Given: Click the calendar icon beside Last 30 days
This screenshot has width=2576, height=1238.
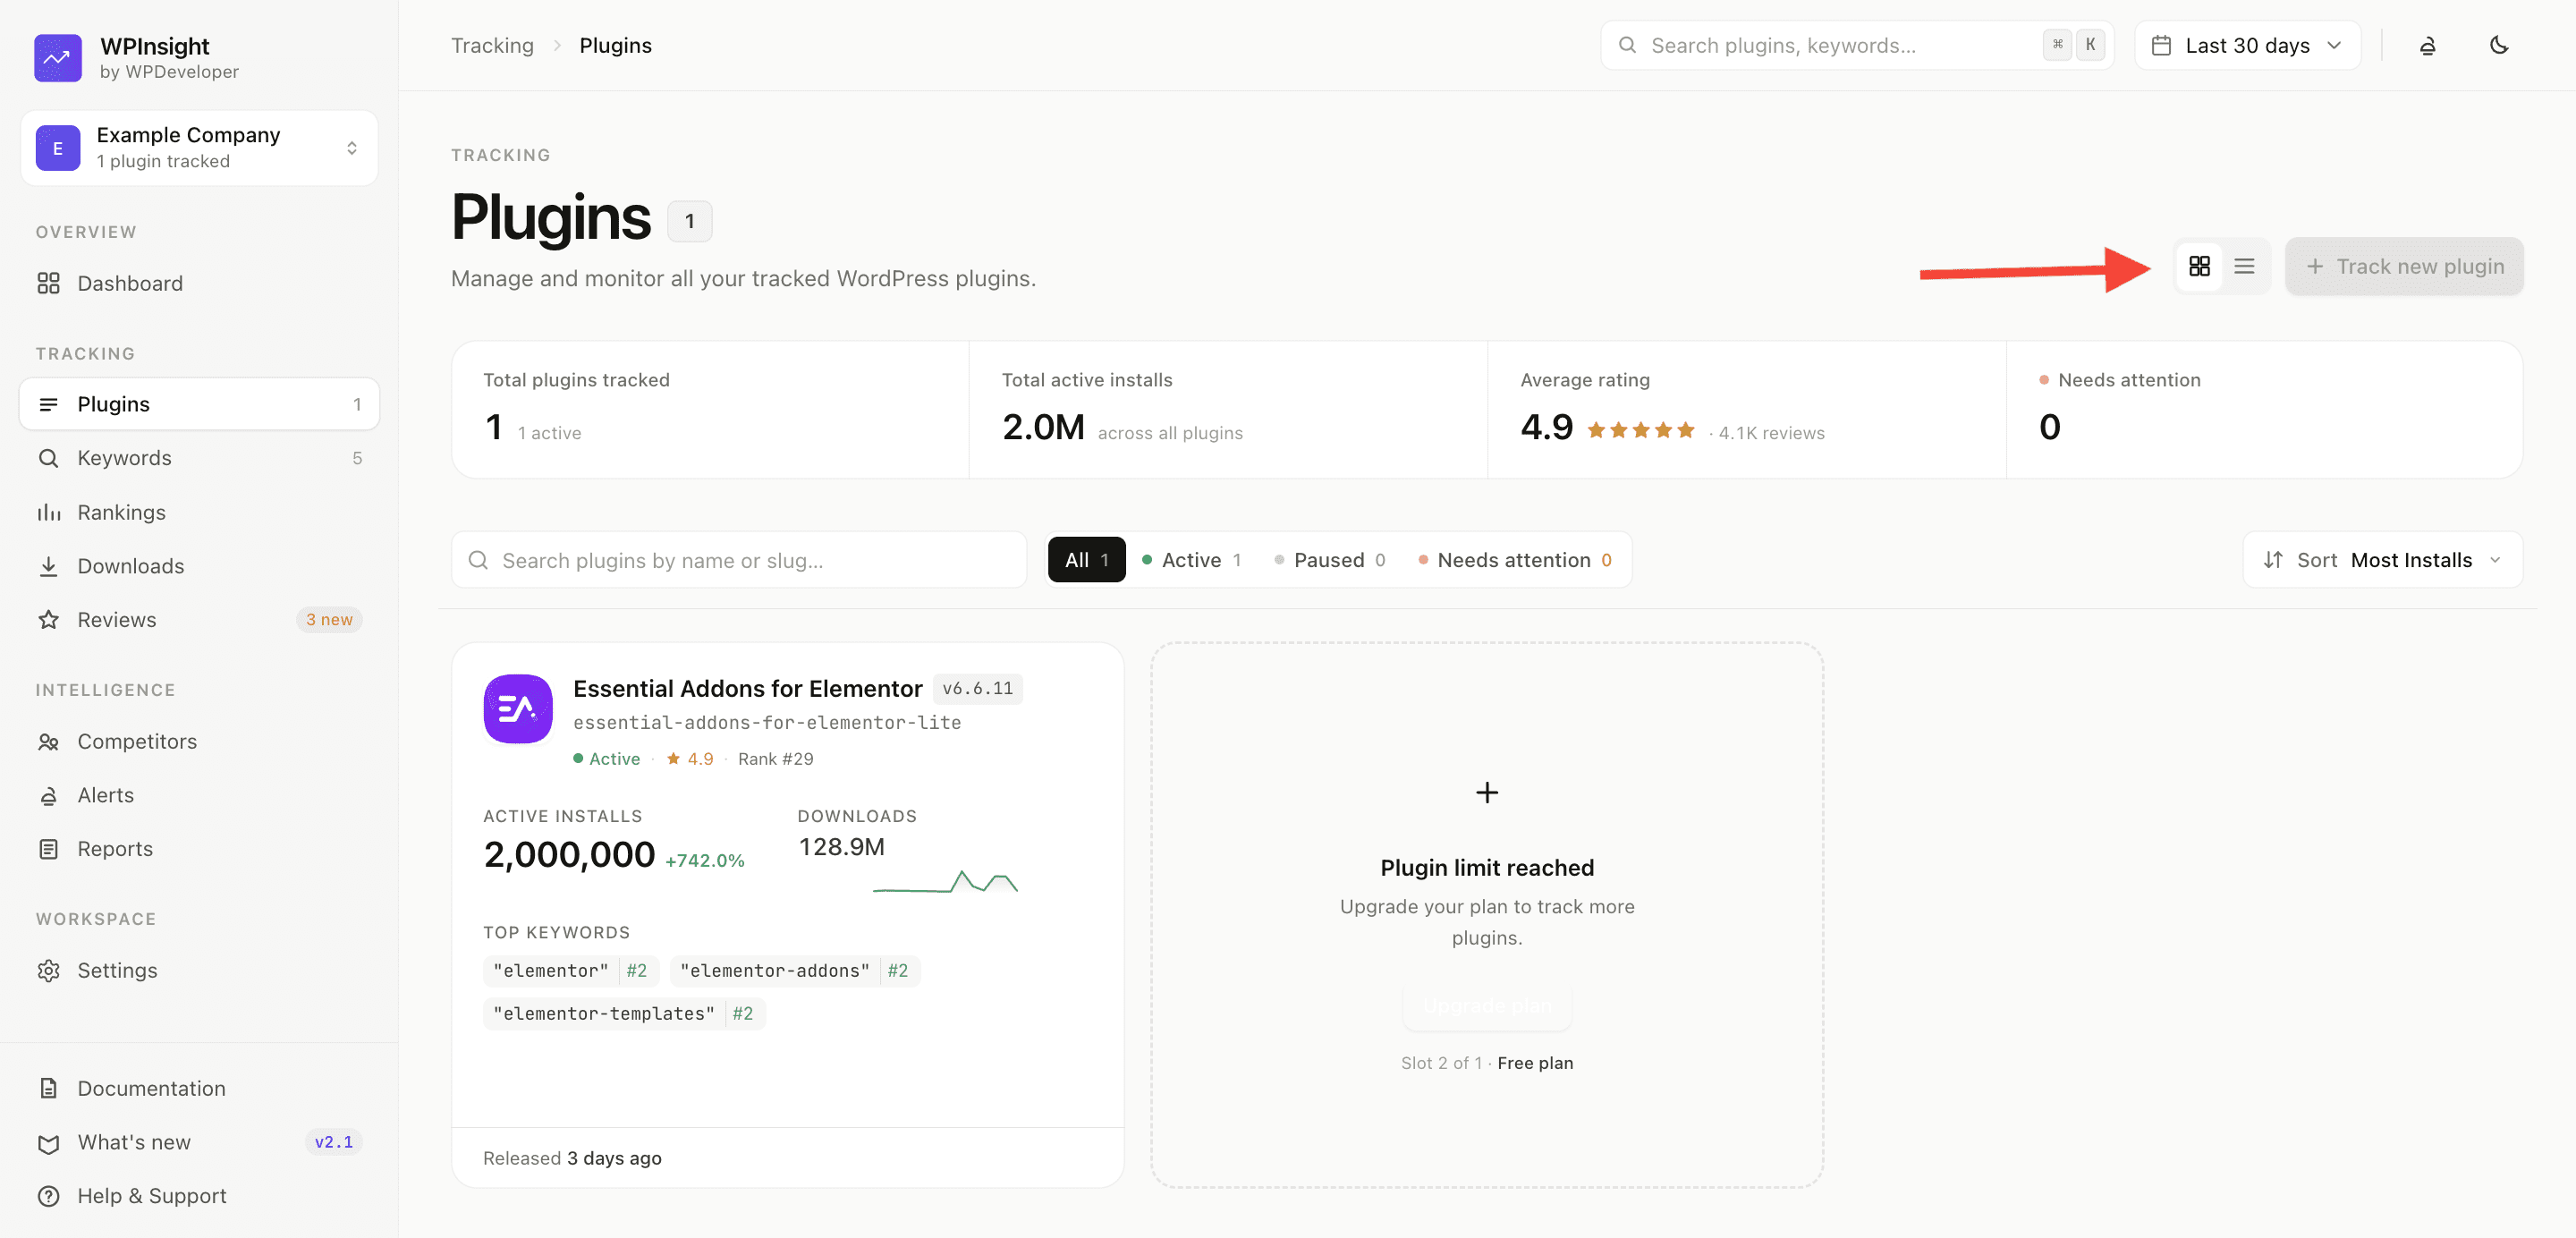Looking at the screenshot, I should [x=2161, y=45].
